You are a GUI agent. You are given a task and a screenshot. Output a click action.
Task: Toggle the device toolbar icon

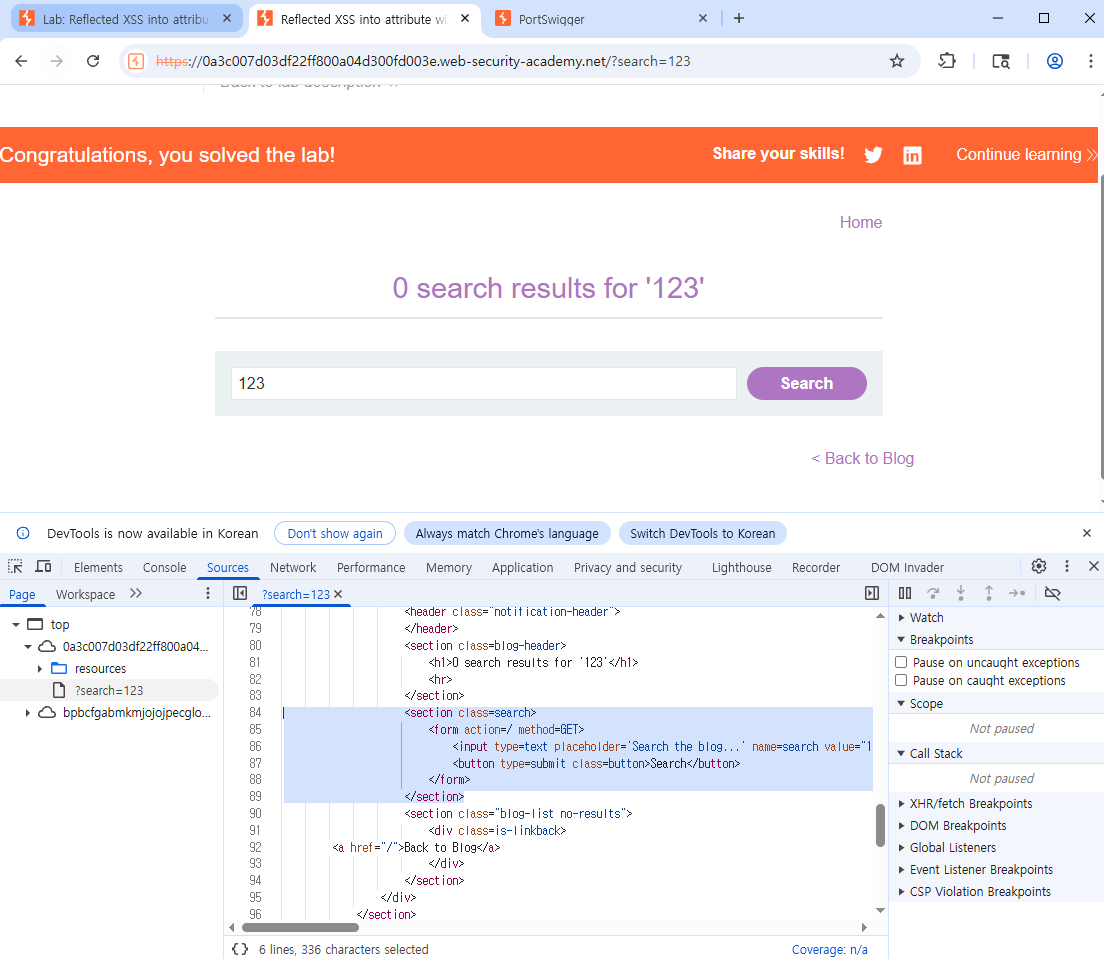(44, 566)
